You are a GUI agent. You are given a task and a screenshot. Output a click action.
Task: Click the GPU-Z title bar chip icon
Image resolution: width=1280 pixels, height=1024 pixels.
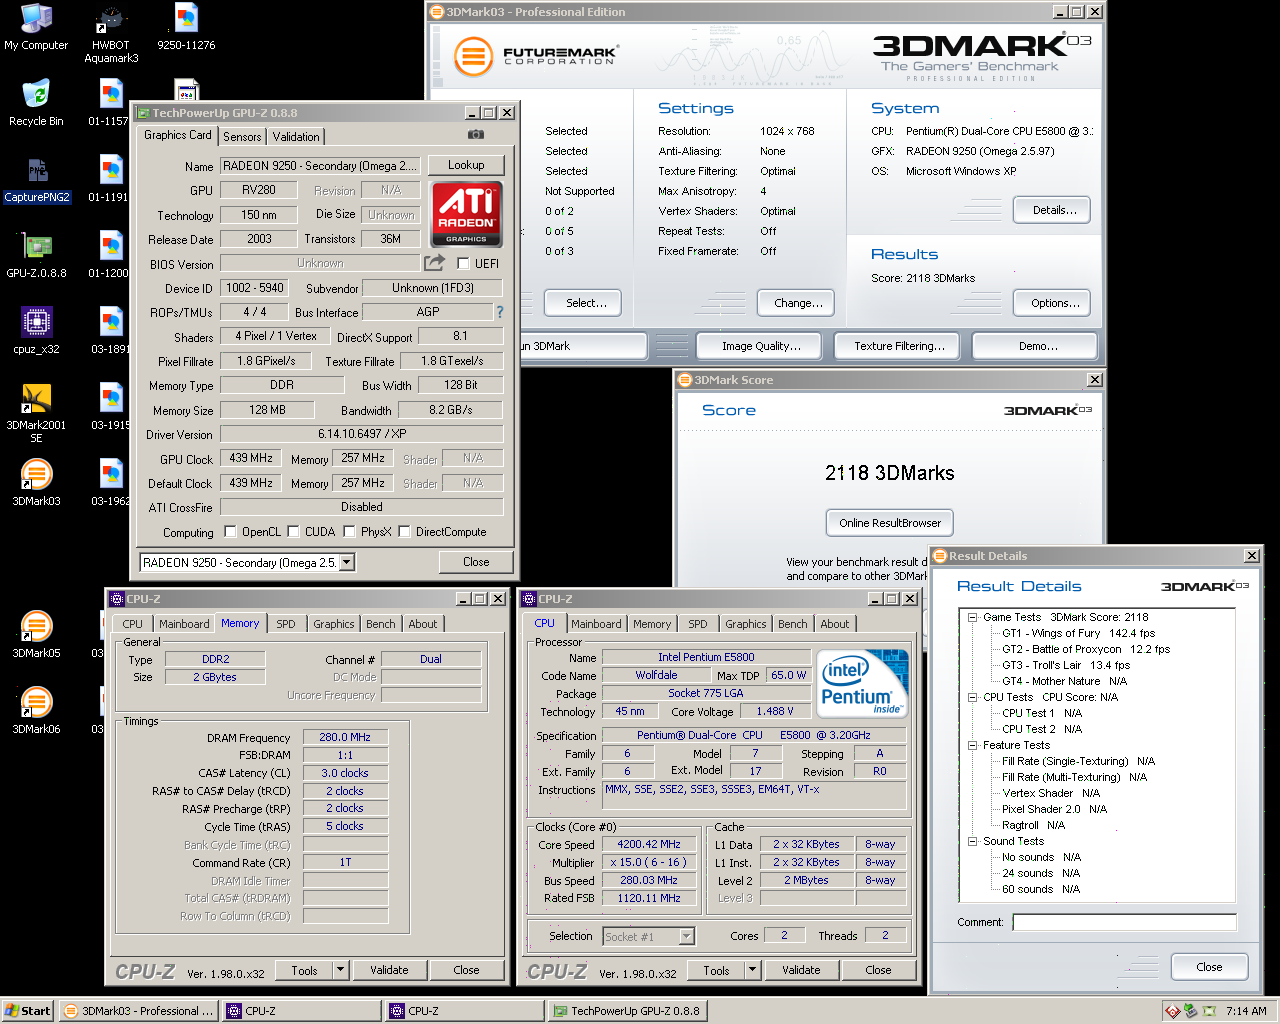click(143, 113)
